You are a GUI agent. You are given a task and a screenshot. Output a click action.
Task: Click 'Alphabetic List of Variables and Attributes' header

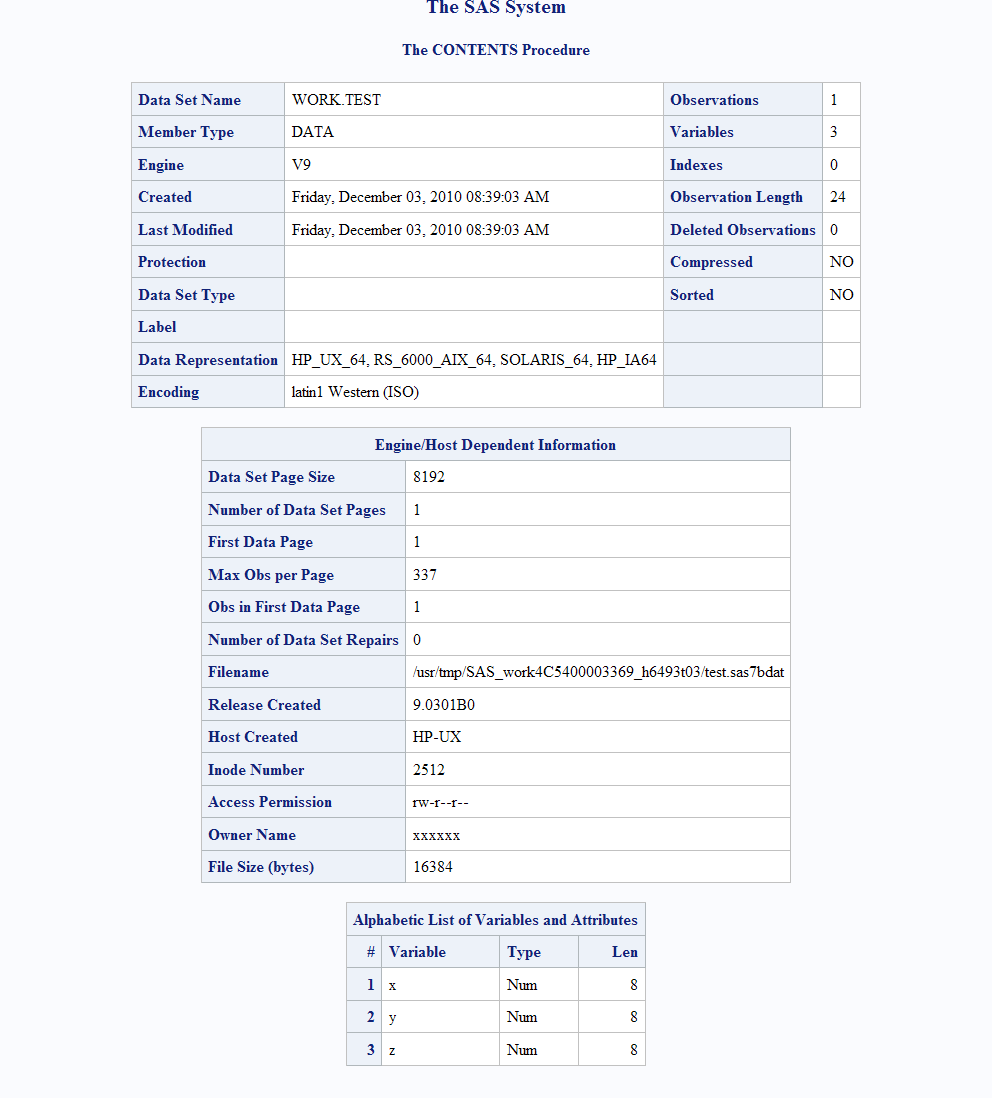tap(495, 920)
